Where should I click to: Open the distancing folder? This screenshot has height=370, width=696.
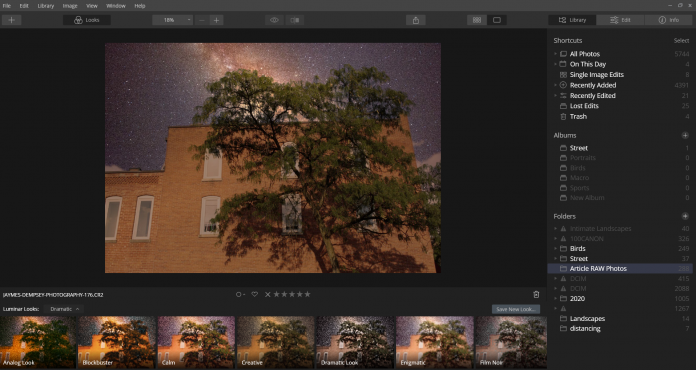pyautogui.click(x=585, y=329)
